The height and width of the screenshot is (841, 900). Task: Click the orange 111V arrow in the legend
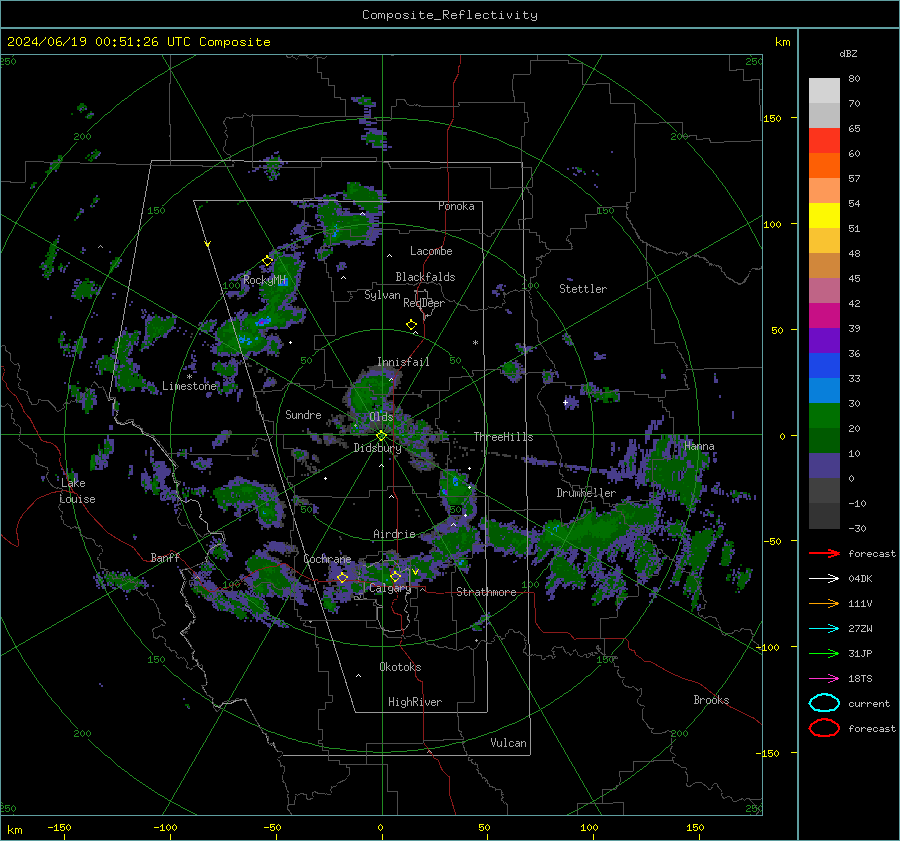pyautogui.click(x=824, y=603)
